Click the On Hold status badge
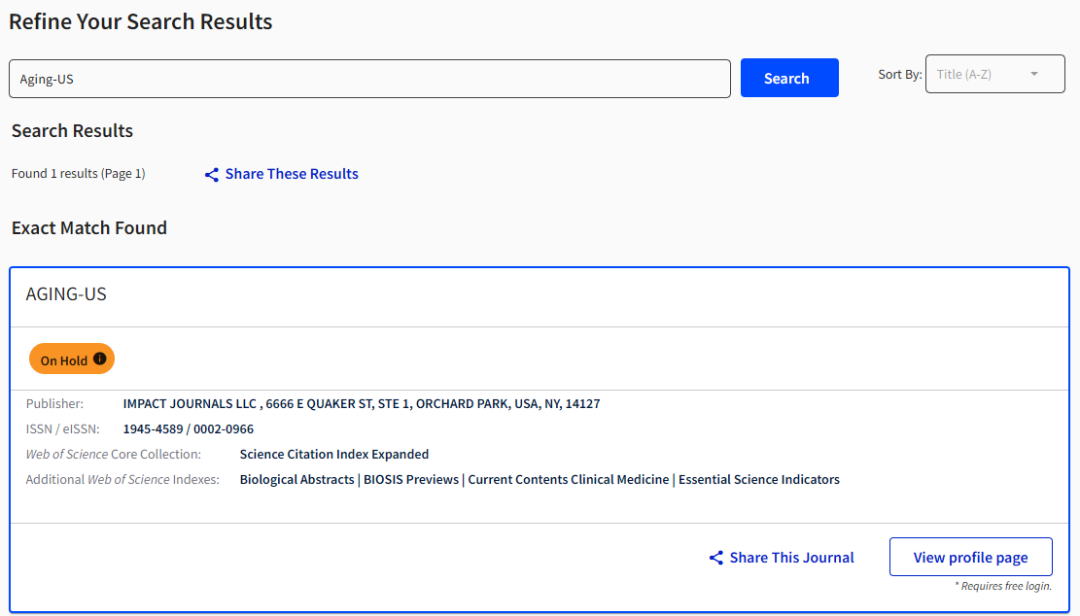 (x=72, y=359)
